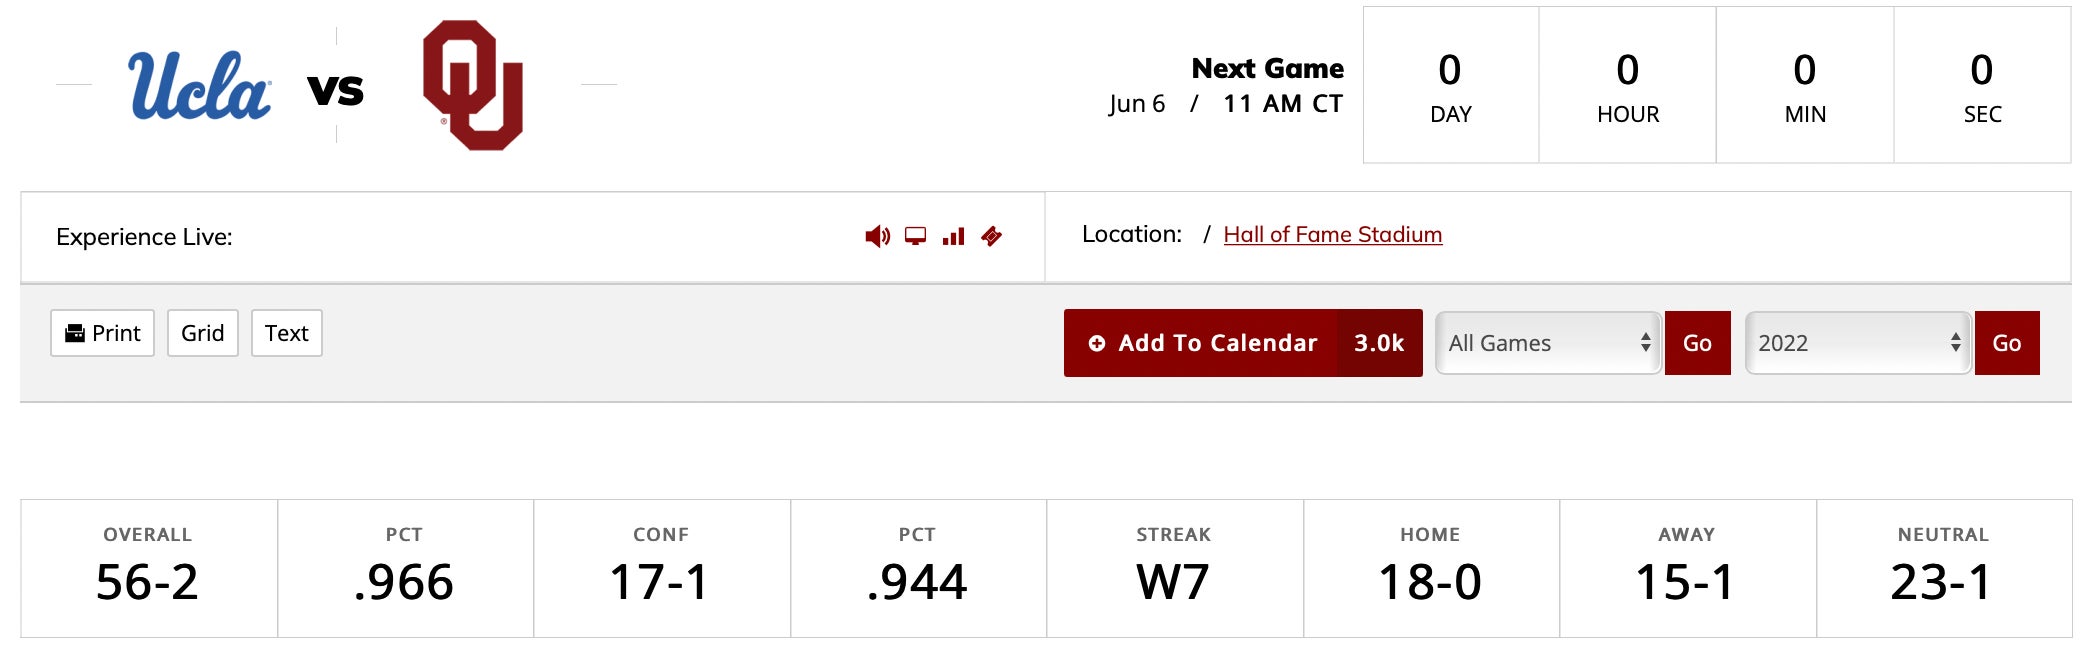Open live stats bar chart icon
The width and height of the screenshot is (2090, 654).
pyautogui.click(x=953, y=236)
